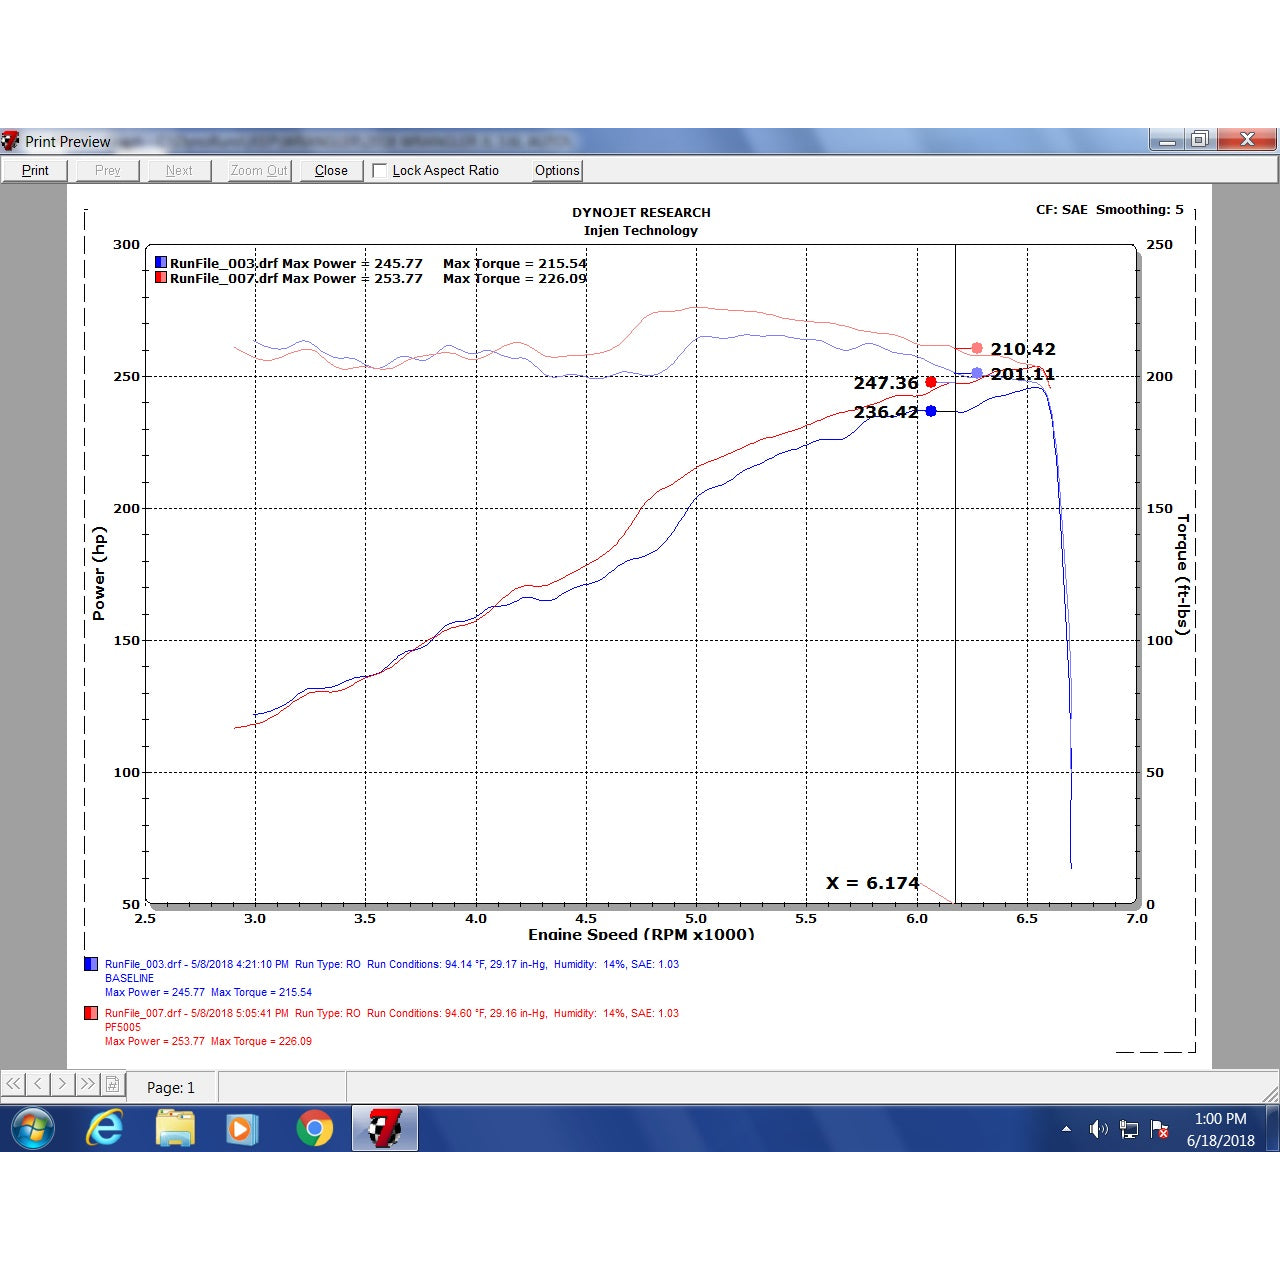Open the Windows Start menu
The image size is (1280, 1280).
pyautogui.click(x=33, y=1129)
